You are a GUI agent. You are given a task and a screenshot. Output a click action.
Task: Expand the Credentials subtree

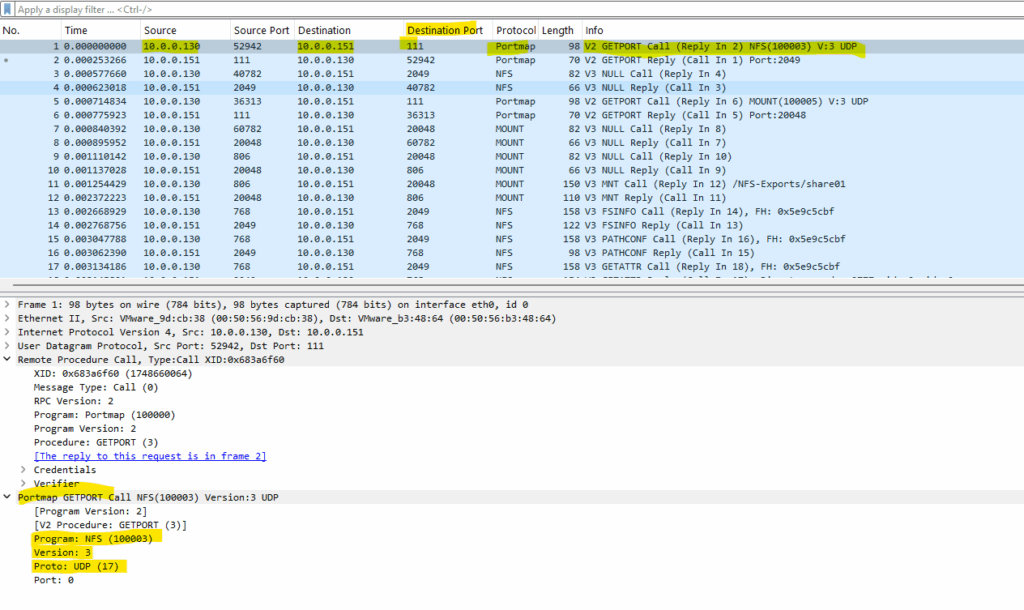(x=24, y=470)
